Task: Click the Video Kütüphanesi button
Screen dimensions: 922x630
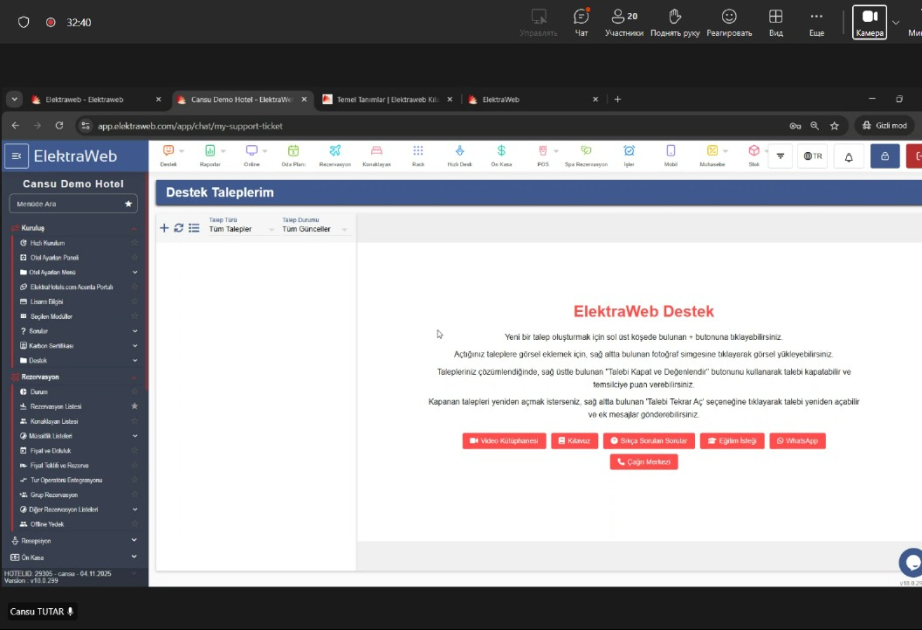Action: point(504,441)
